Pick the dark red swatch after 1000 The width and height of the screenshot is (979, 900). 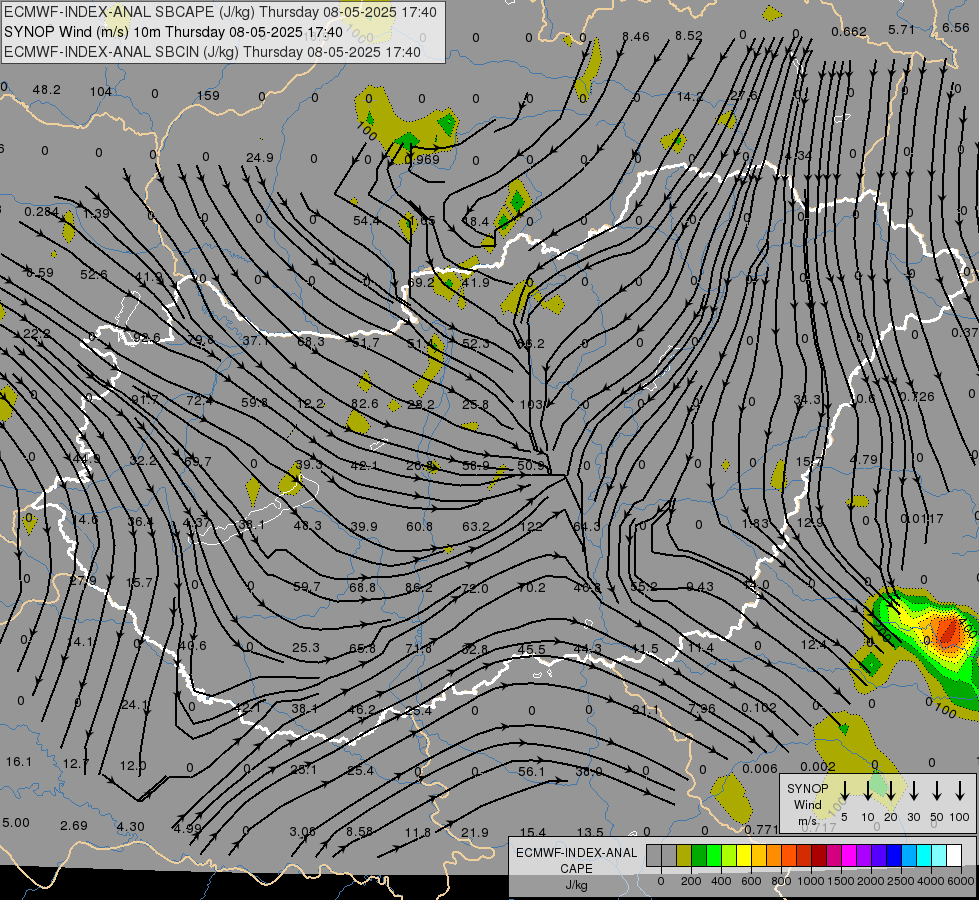[x=819, y=856]
